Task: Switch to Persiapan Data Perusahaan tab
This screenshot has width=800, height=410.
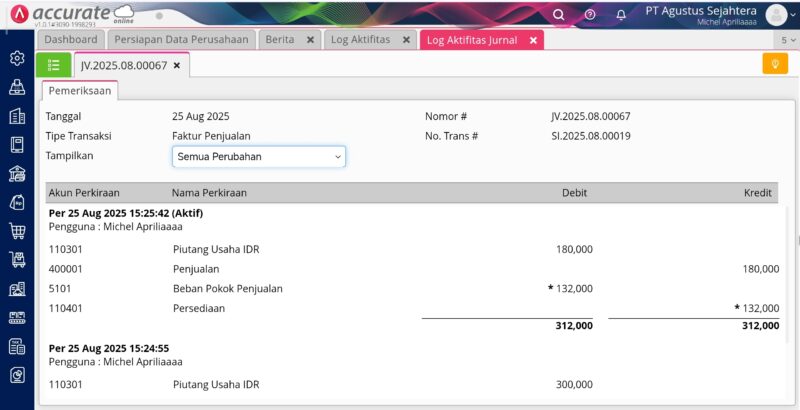Action: (x=181, y=40)
